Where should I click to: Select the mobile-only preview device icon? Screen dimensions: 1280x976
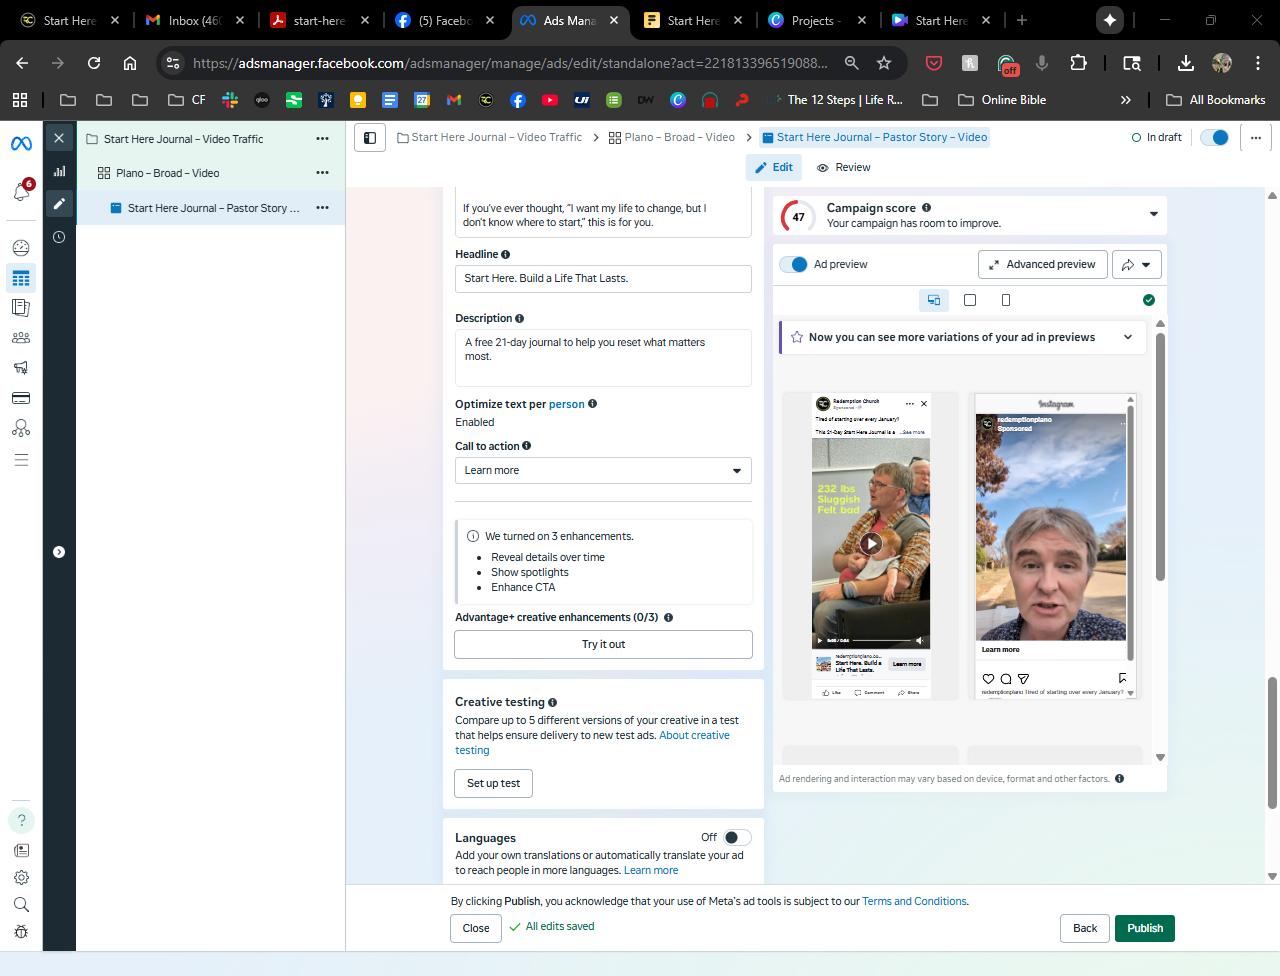coord(1005,300)
